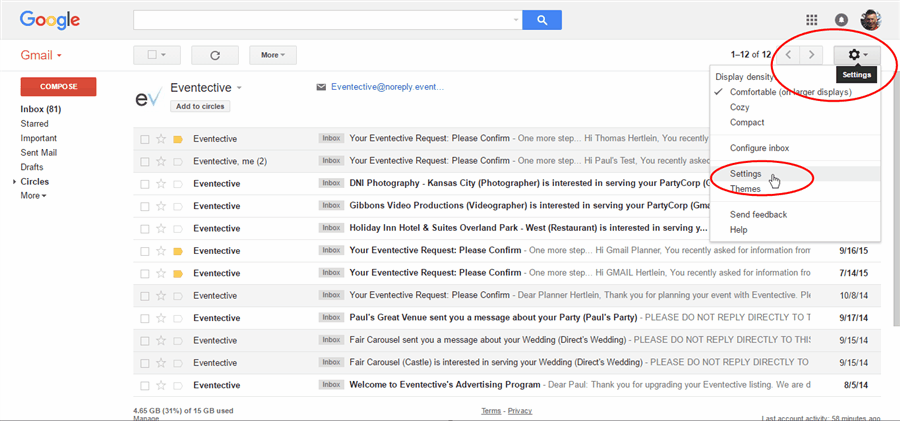Open the Starred folder

tap(34, 123)
